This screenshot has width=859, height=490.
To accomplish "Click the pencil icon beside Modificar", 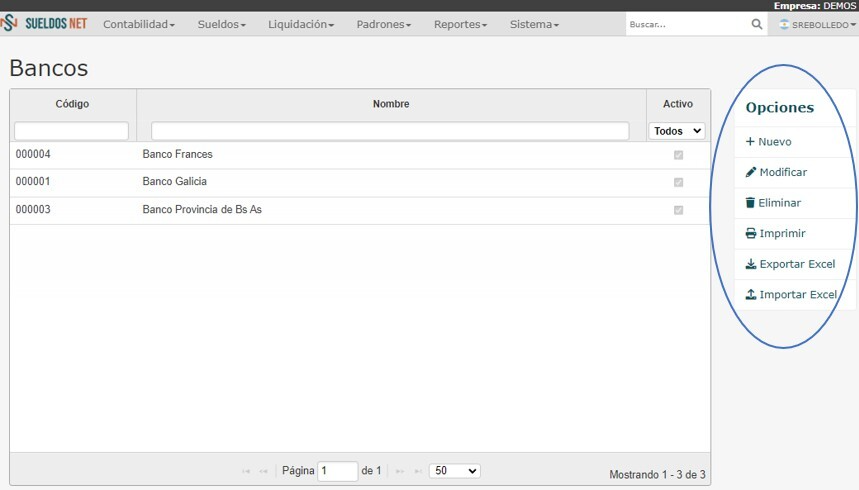I will click(x=751, y=172).
